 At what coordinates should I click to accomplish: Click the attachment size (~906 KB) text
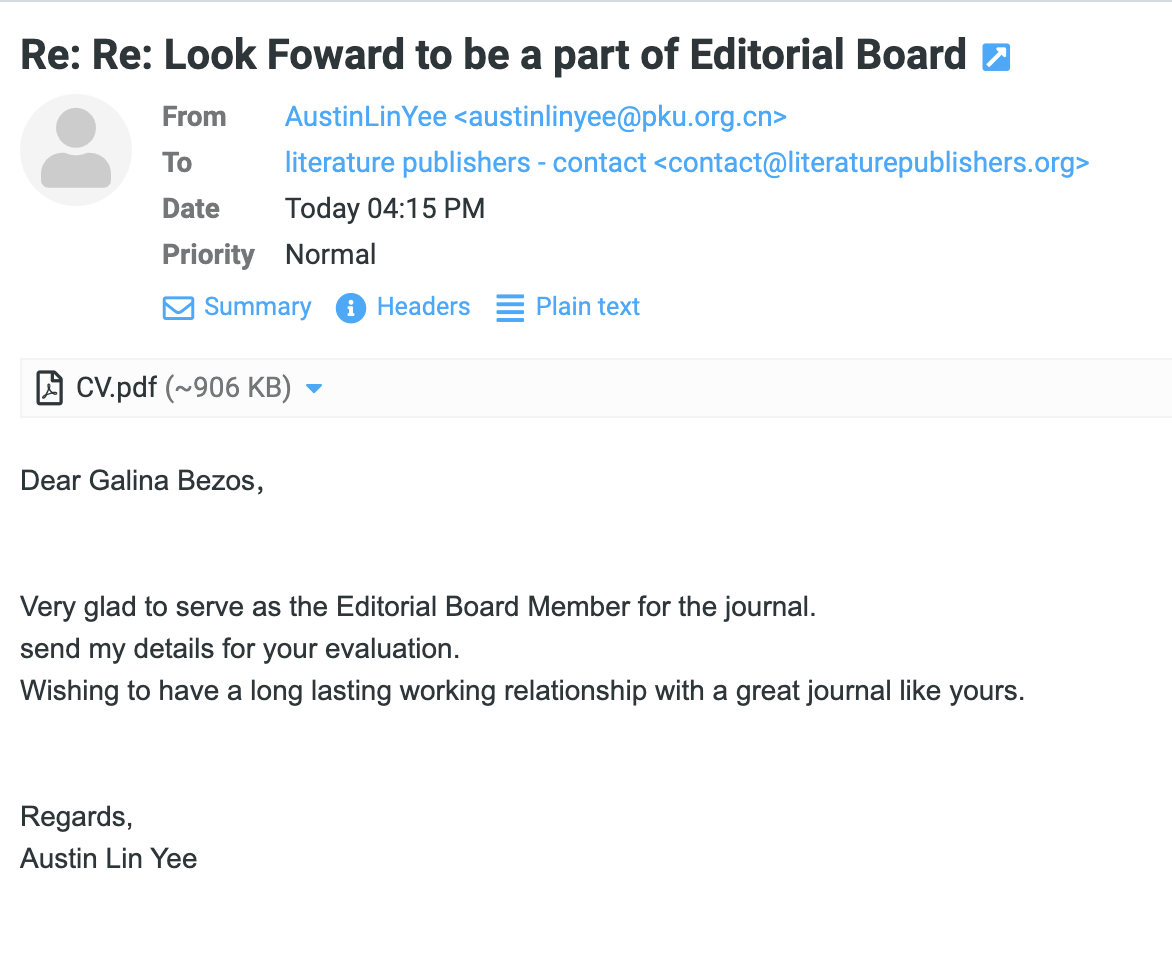[228, 388]
